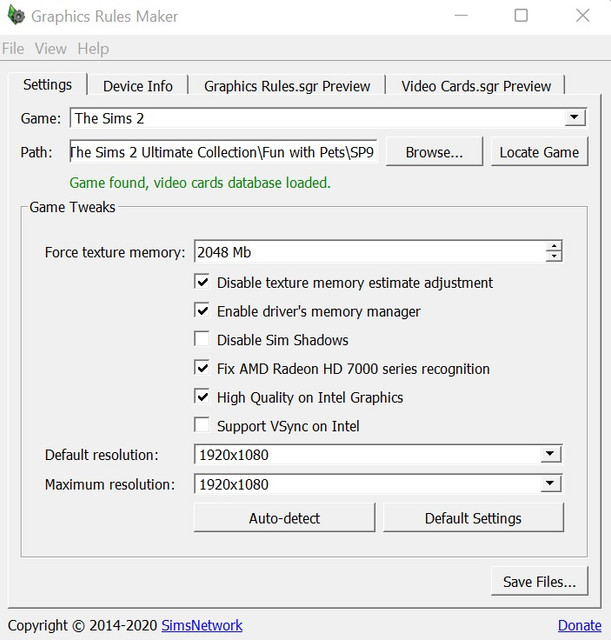Open the Donate link

click(579, 625)
